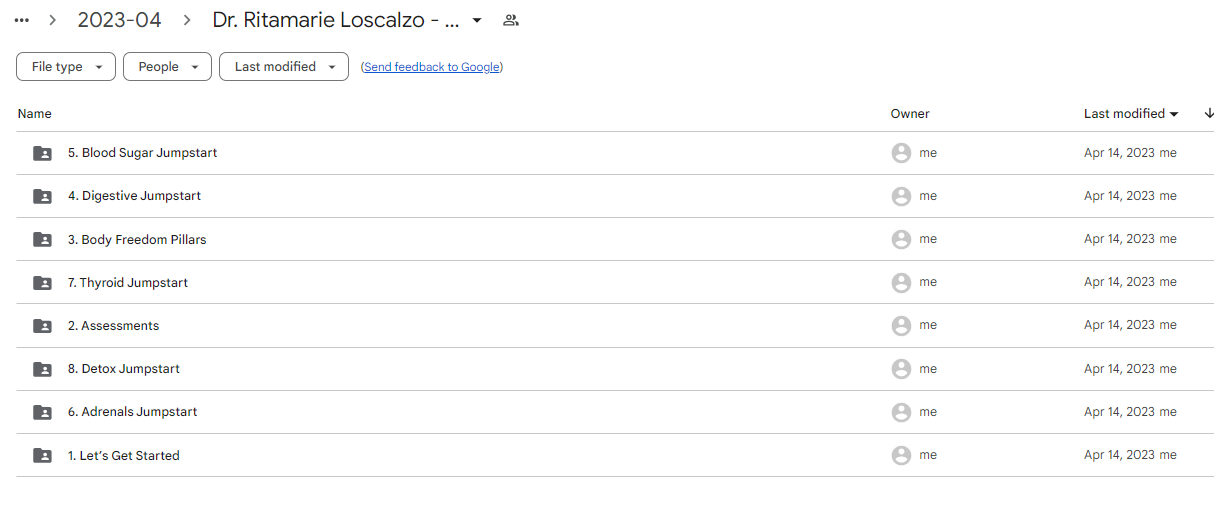Click owner avatar icon in Assessments row
The image size is (1214, 505).
point(901,326)
